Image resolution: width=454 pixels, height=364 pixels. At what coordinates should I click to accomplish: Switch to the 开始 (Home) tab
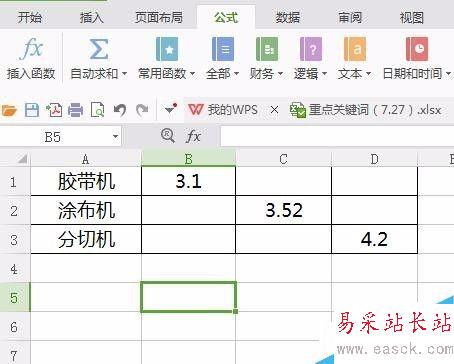[30, 17]
